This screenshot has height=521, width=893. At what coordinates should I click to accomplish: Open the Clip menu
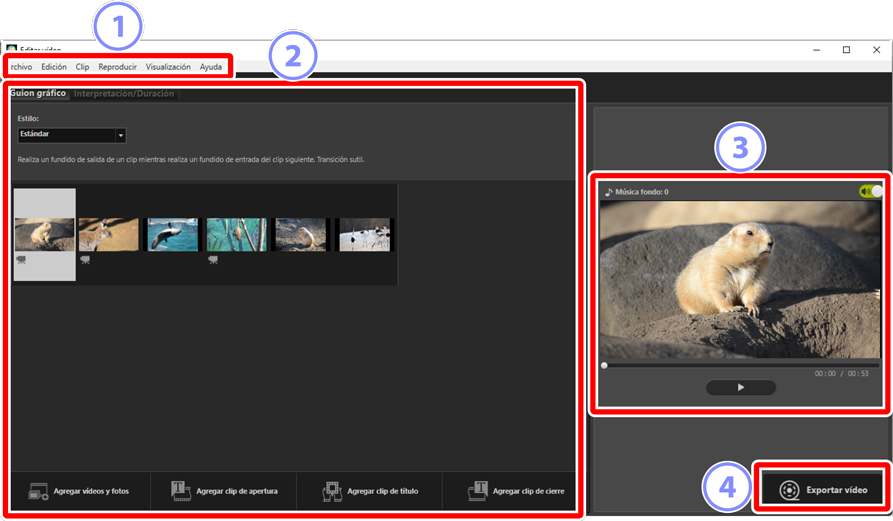point(82,67)
